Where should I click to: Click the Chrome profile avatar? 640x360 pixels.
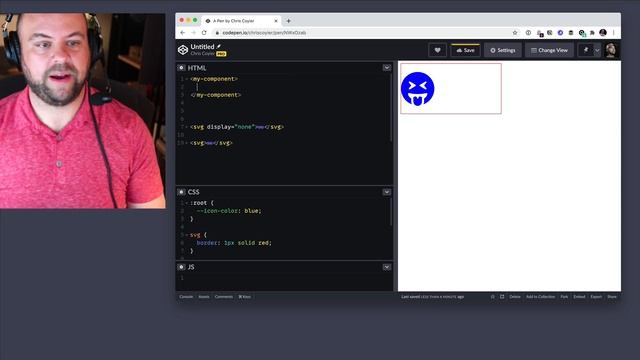603,33
